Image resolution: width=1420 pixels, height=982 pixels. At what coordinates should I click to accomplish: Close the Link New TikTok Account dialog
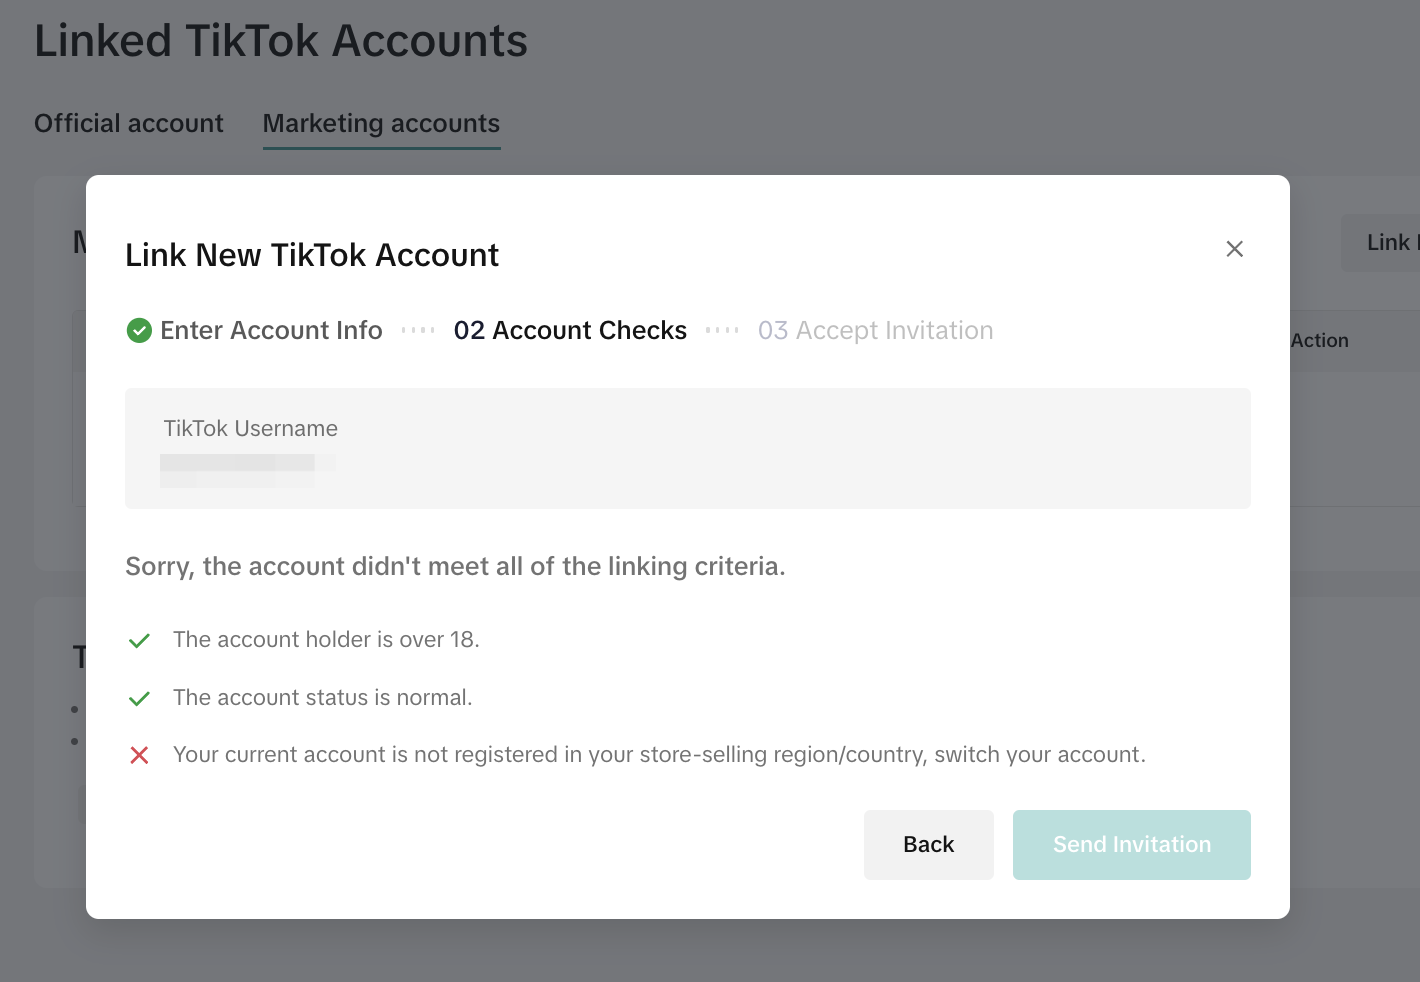pyautogui.click(x=1234, y=249)
